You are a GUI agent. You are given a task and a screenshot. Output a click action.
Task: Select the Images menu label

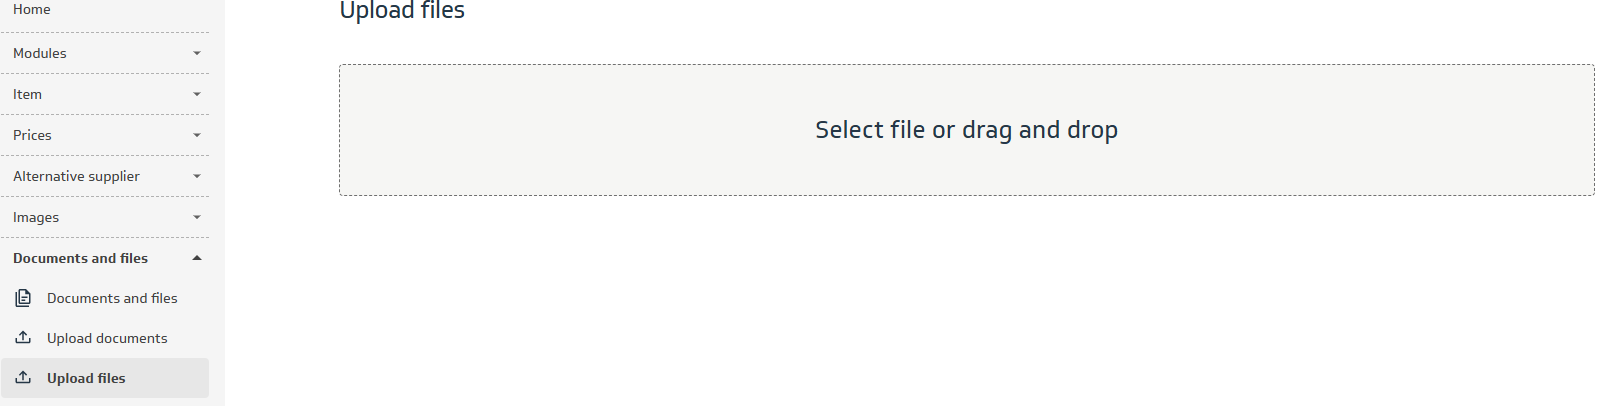(36, 217)
